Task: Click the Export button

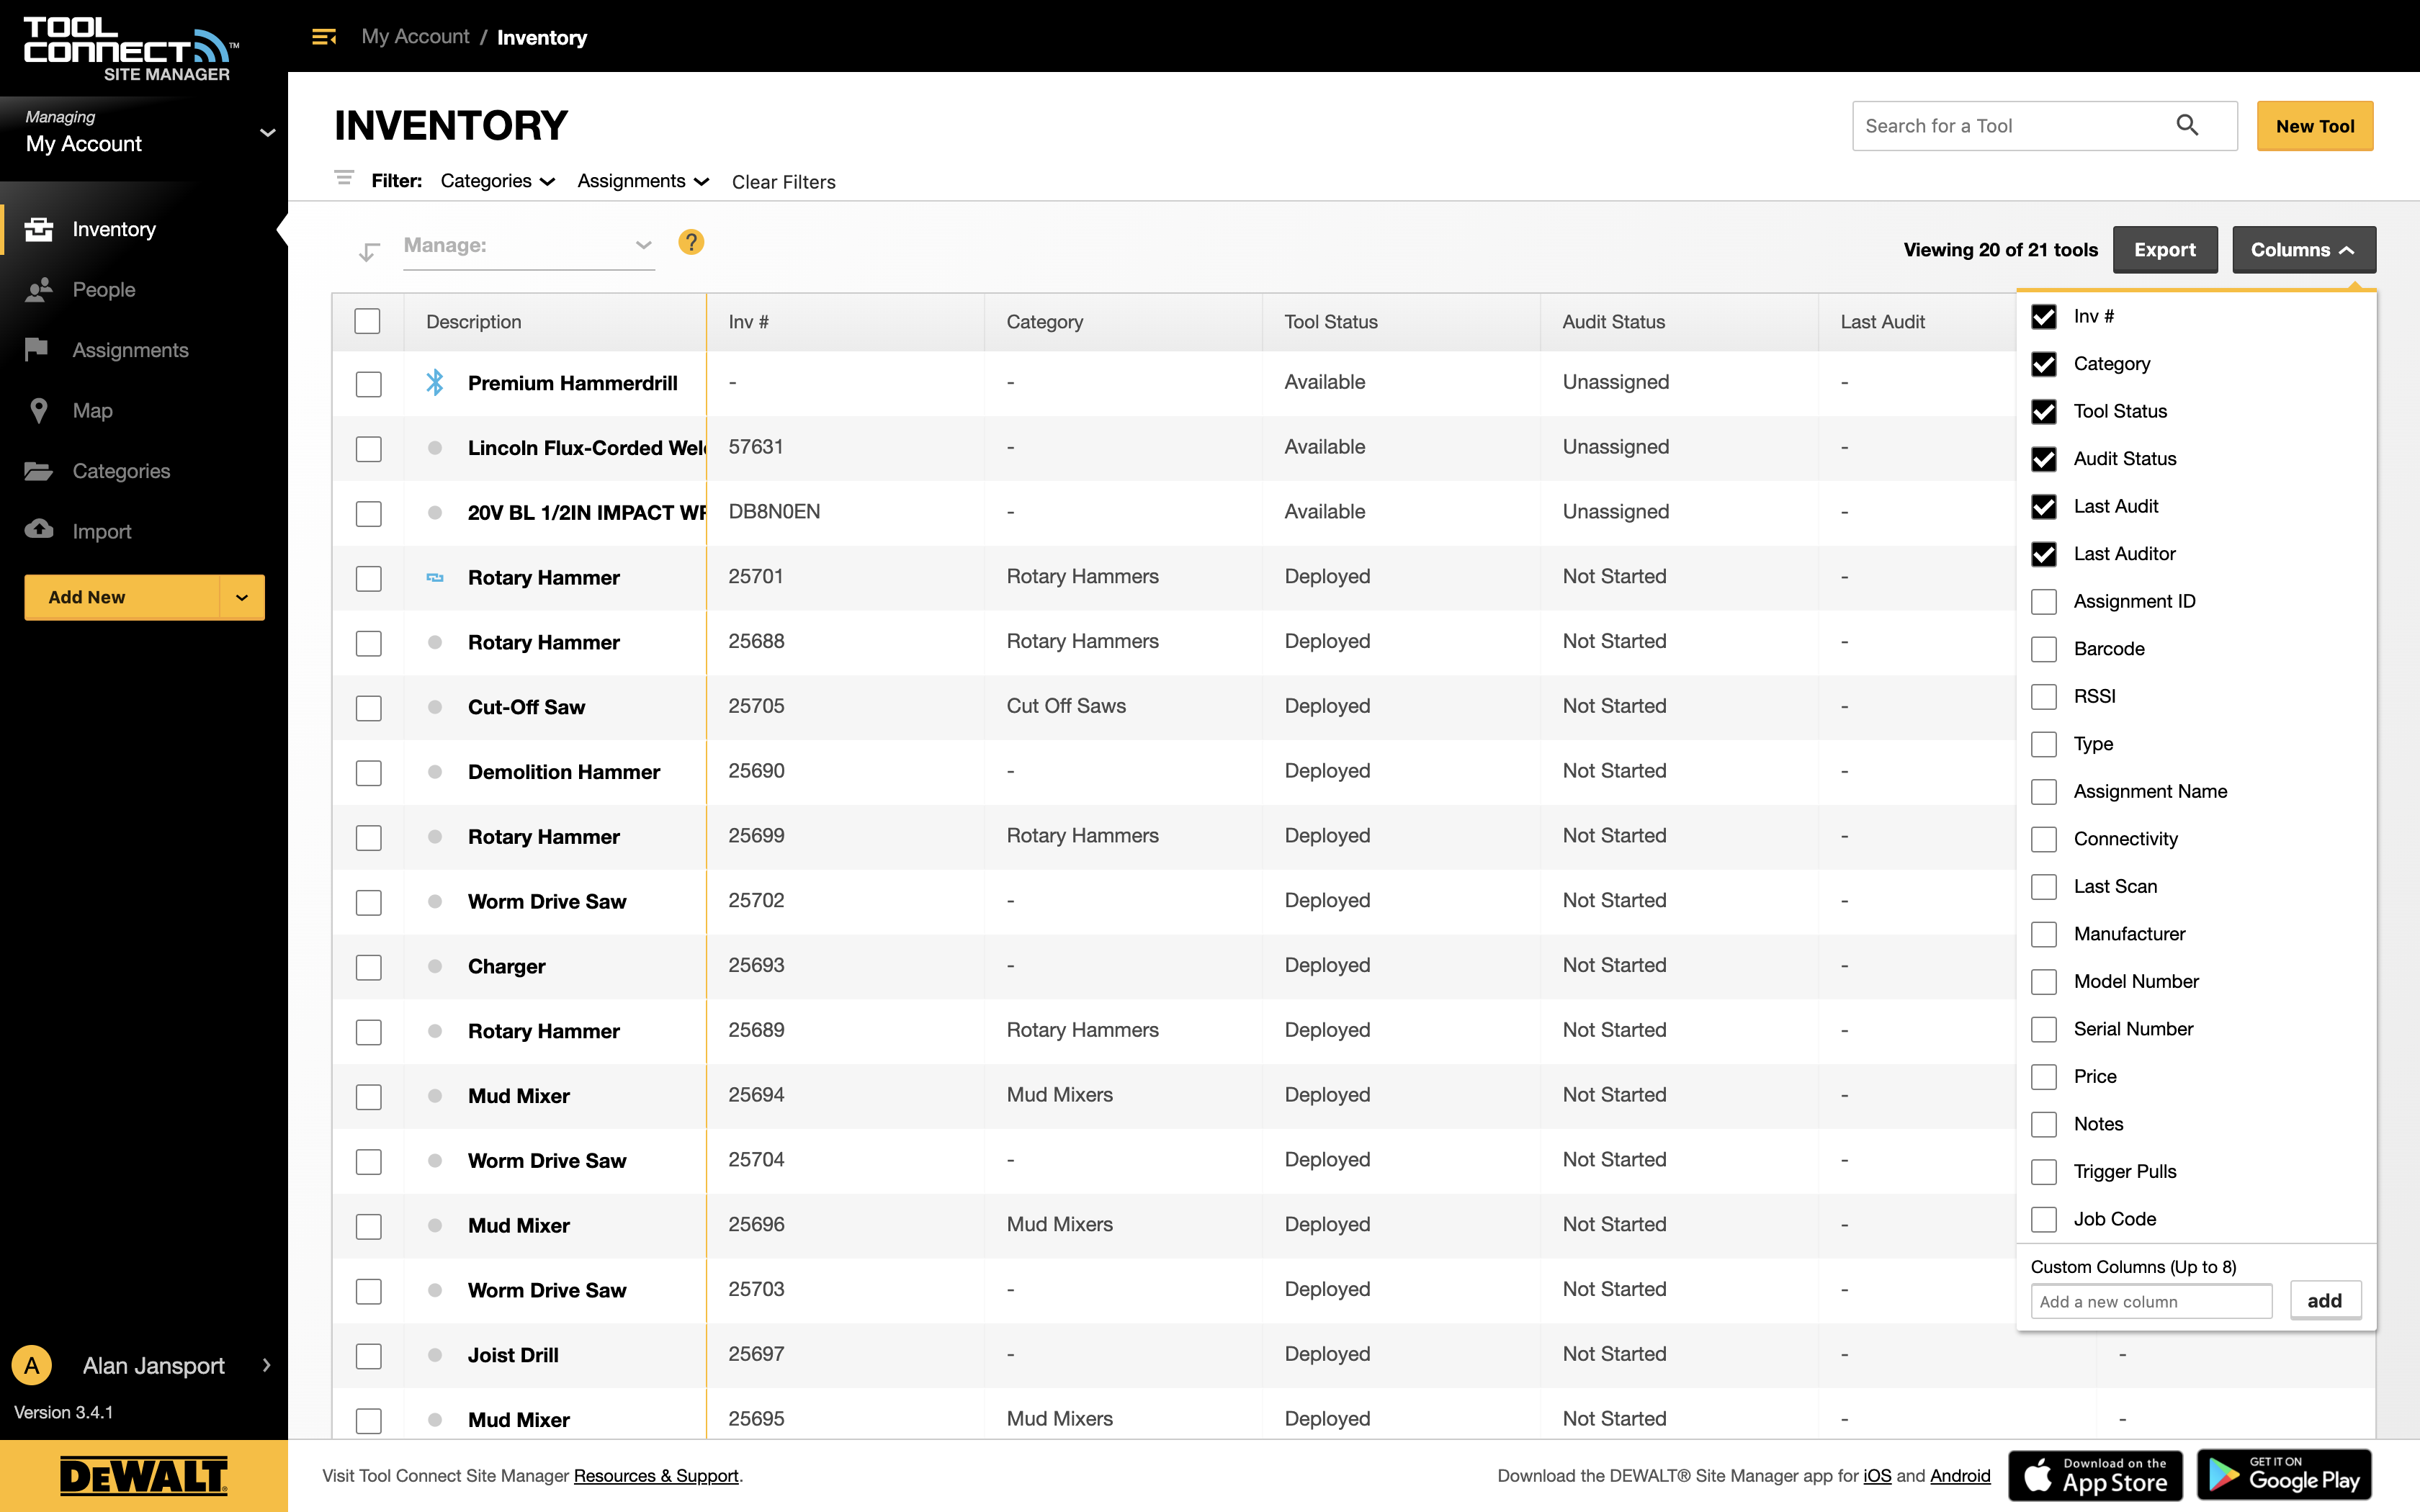Action: [x=2164, y=249]
